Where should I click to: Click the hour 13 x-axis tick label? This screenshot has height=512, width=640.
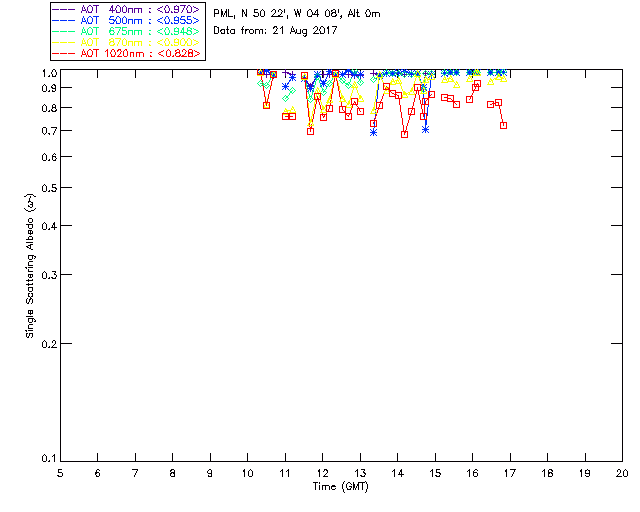click(360, 473)
